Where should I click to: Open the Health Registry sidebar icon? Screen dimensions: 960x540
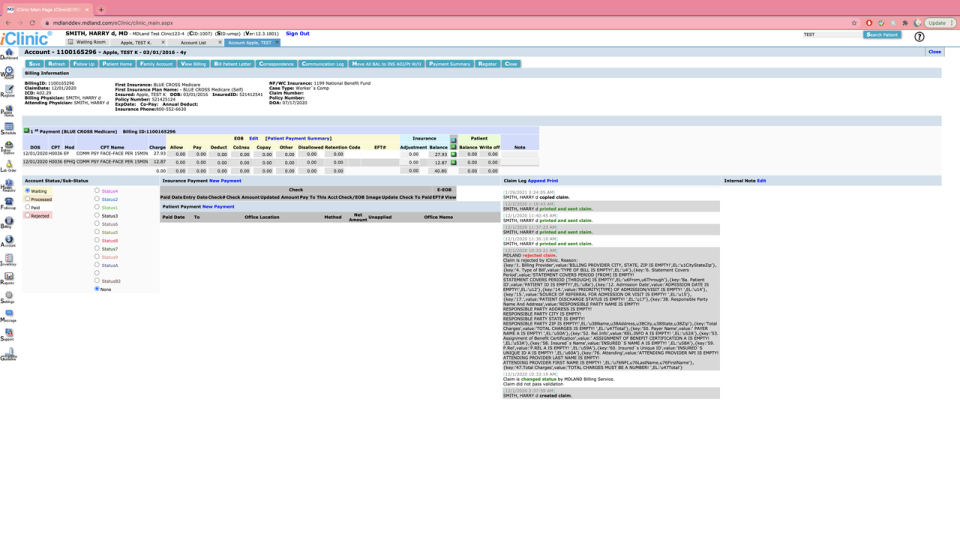9,186
